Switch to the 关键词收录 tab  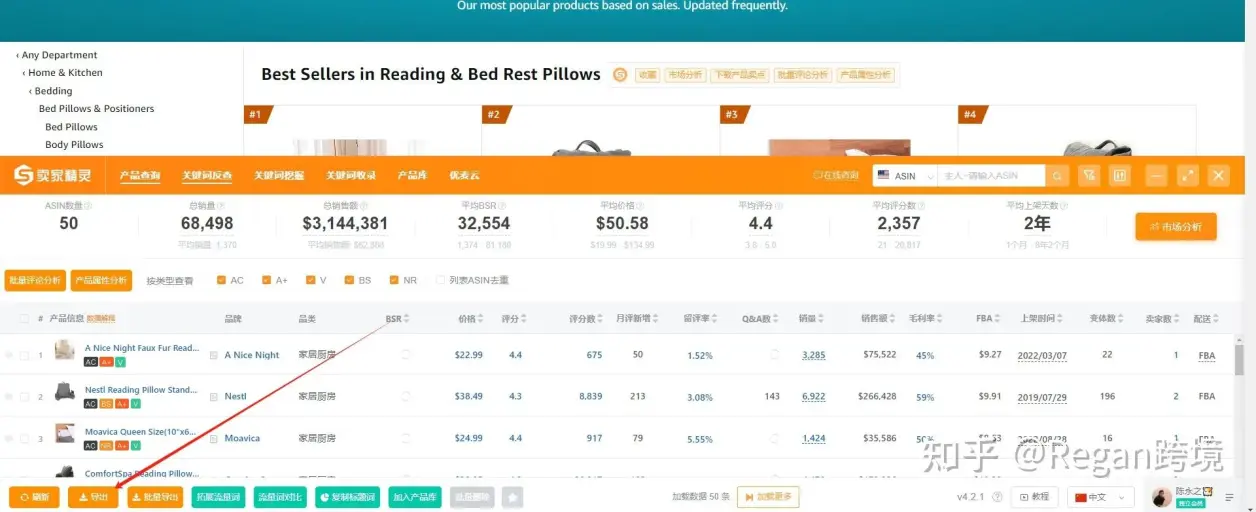[x=351, y=176]
